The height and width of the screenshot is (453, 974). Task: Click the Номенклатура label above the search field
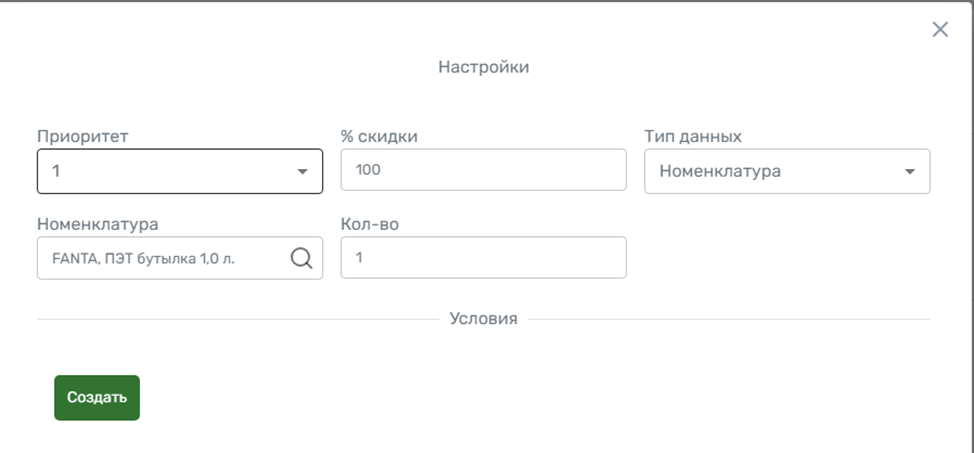click(x=98, y=224)
